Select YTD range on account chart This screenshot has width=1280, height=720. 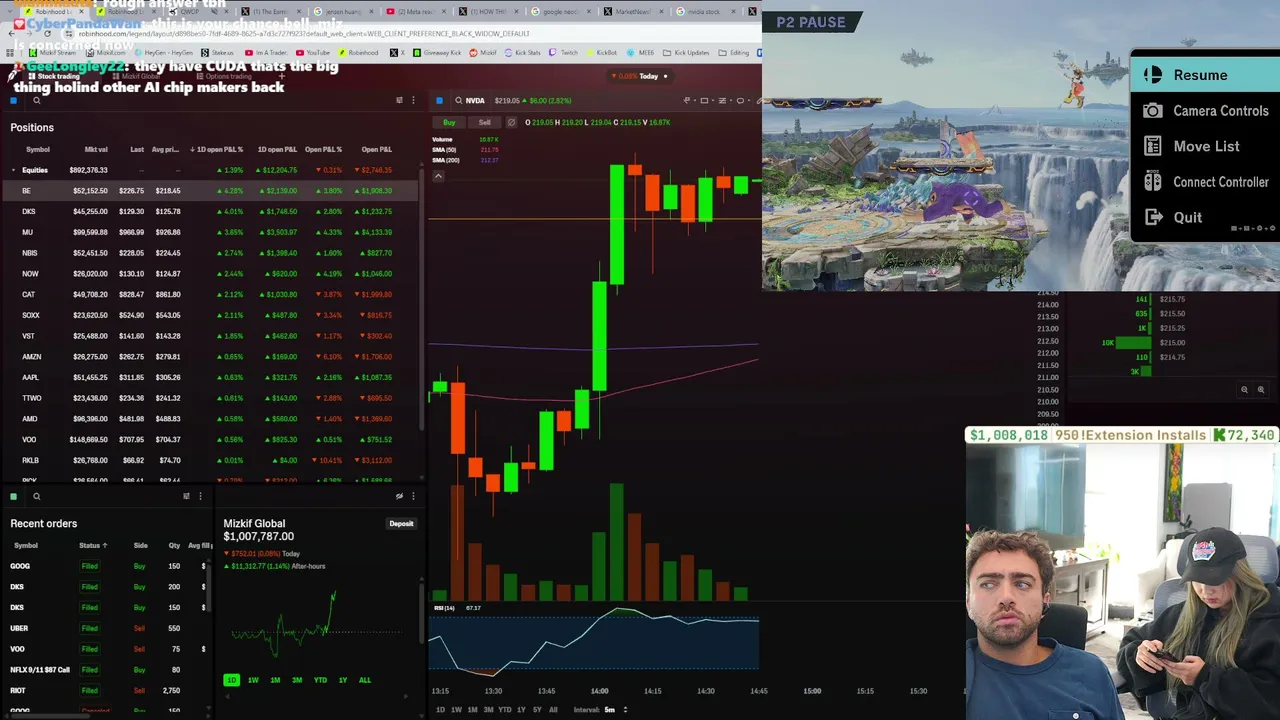click(320, 680)
